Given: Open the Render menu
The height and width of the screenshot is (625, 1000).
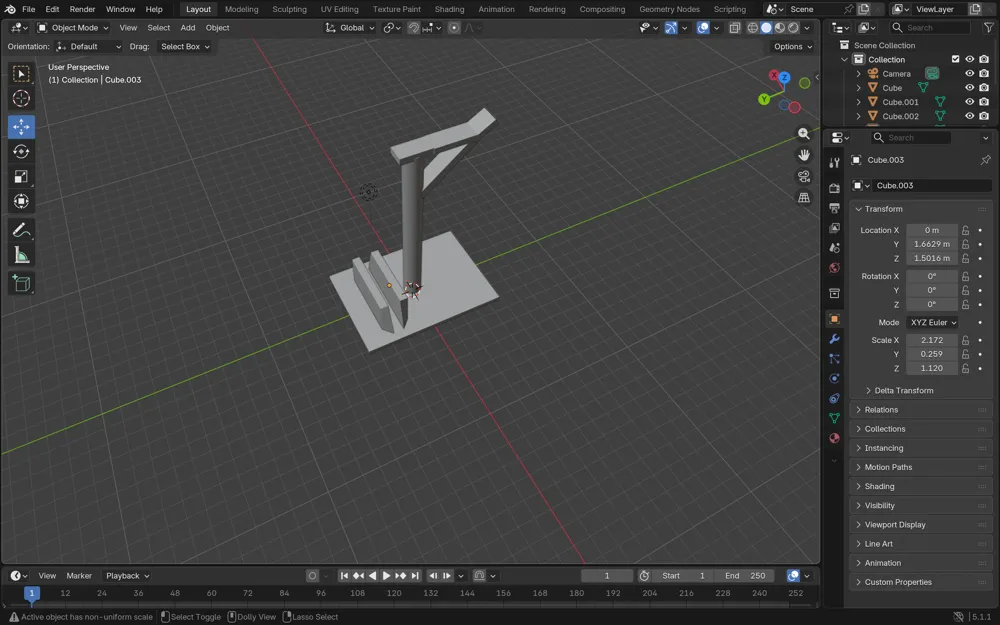Looking at the screenshot, I should (x=82, y=9).
